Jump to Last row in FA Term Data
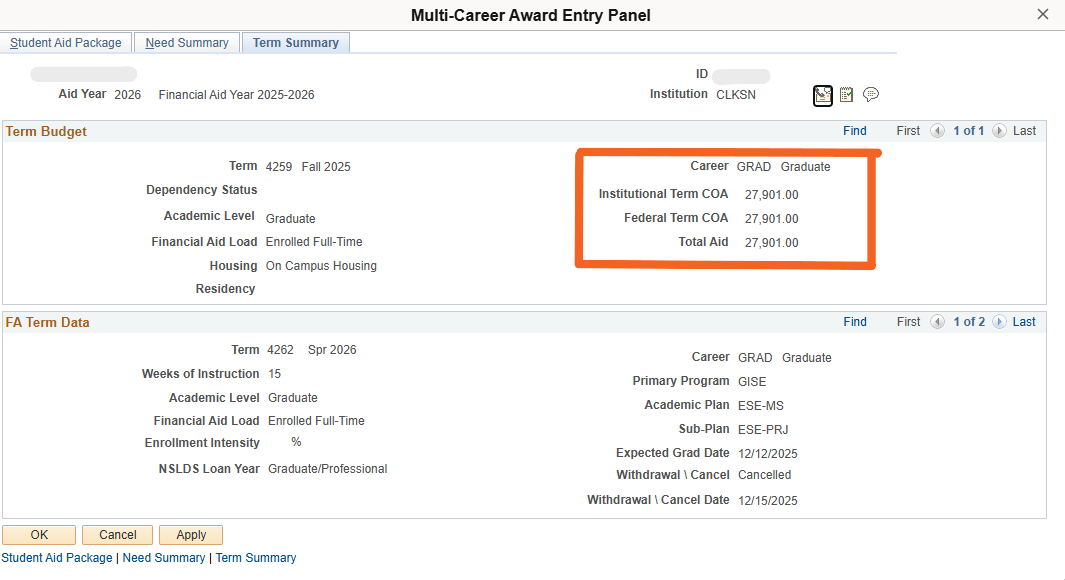This screenshot has height=580, width=1065. coord(1024,322)
